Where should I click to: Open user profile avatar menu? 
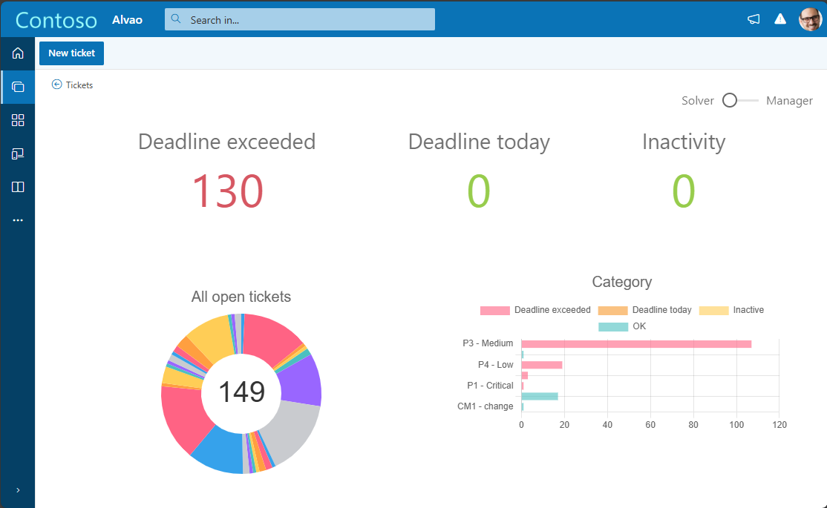[x=809, y=19]
